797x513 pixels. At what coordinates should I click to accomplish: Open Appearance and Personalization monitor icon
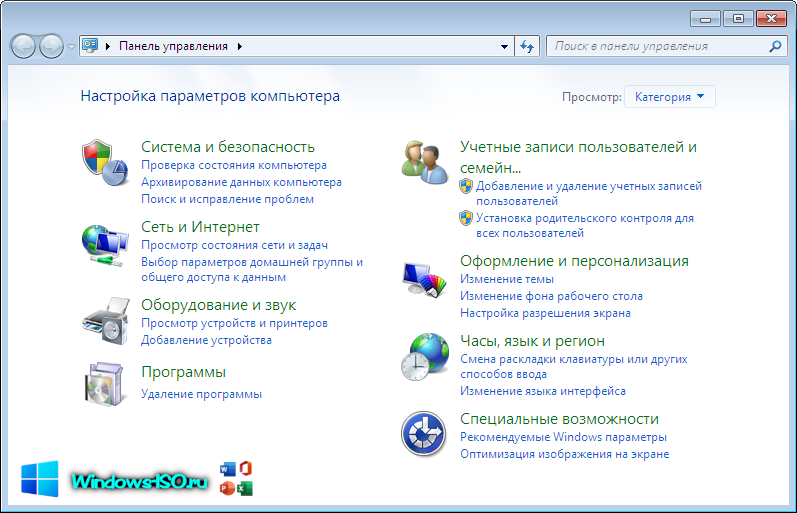(x=424, y=279)
